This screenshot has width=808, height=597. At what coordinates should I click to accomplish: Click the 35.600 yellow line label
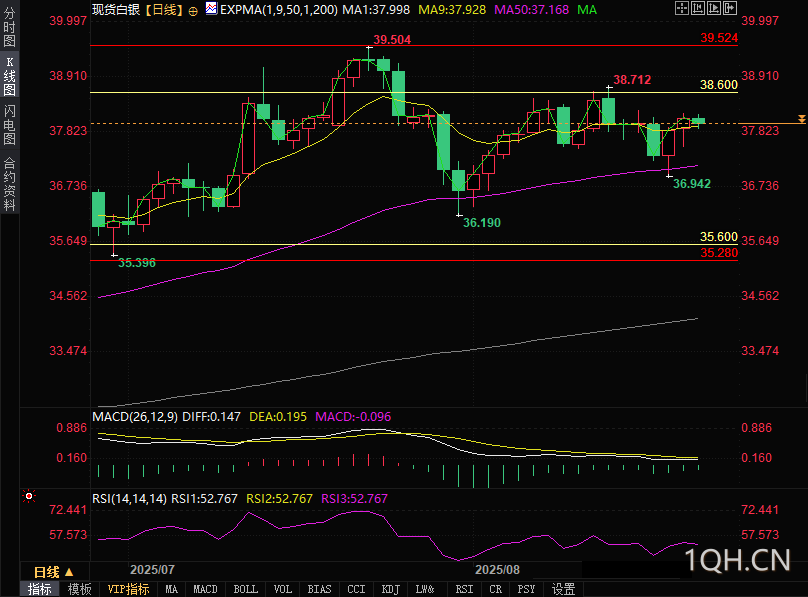(719, 237)
